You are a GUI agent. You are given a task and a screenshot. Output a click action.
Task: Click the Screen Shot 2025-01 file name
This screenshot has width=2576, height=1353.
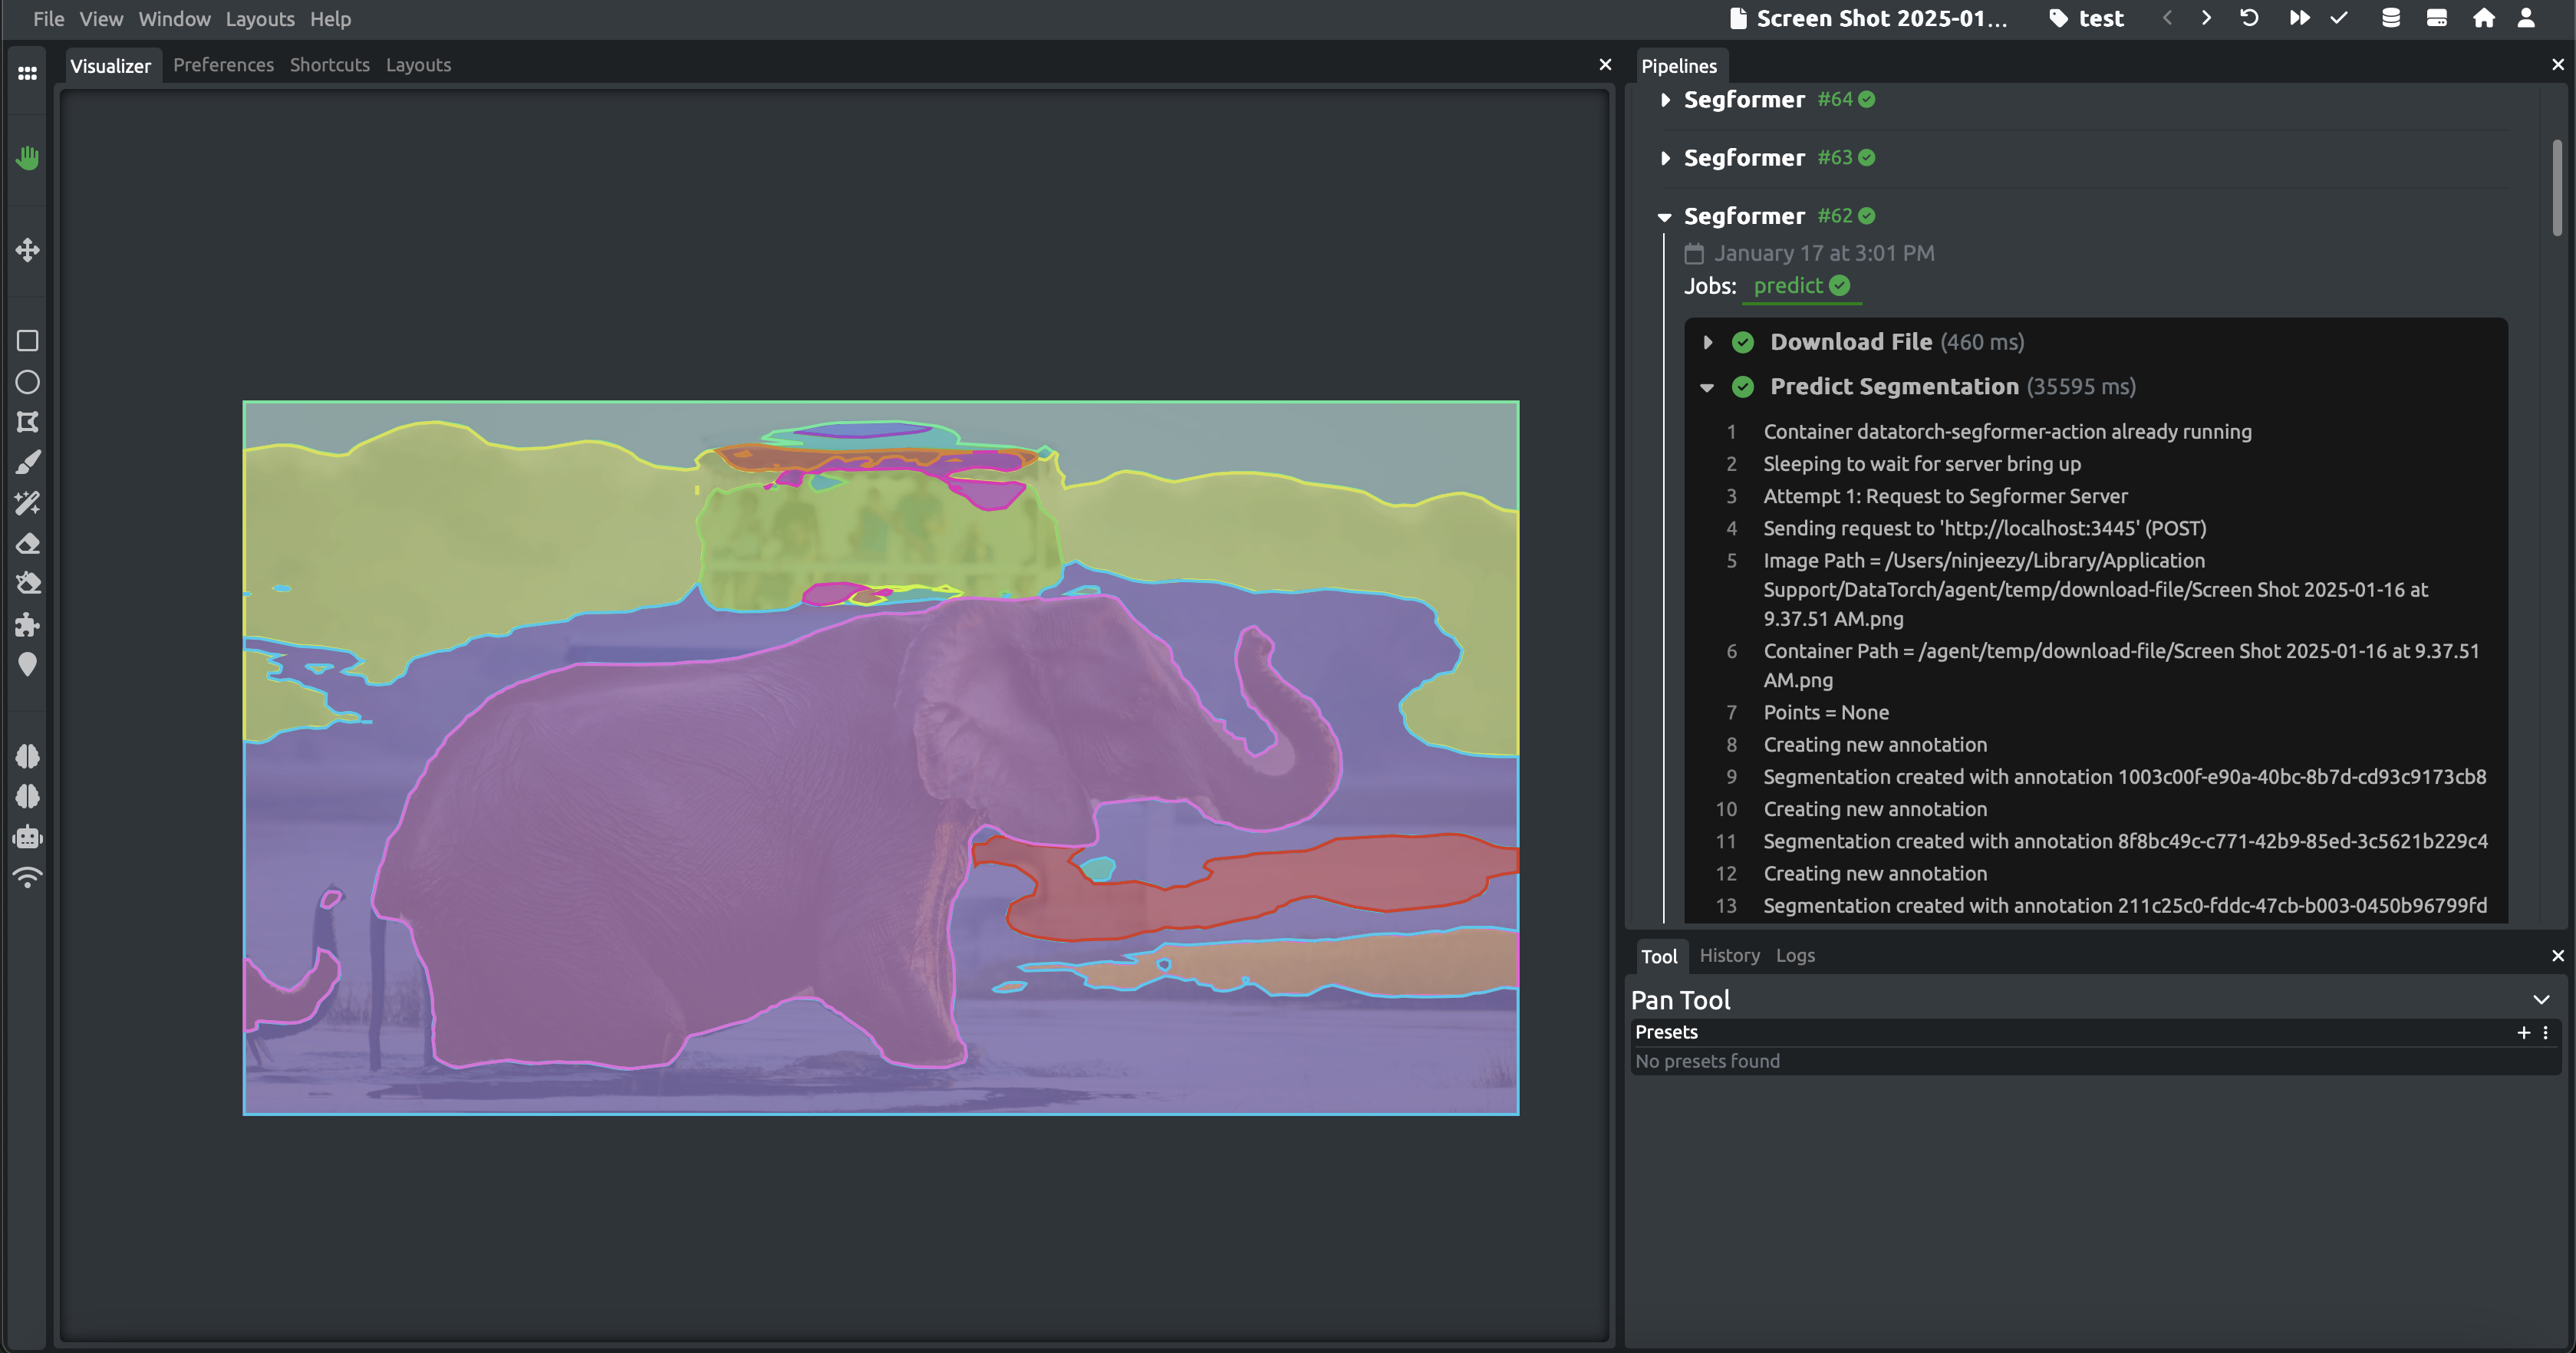[x=1868, y=19]
